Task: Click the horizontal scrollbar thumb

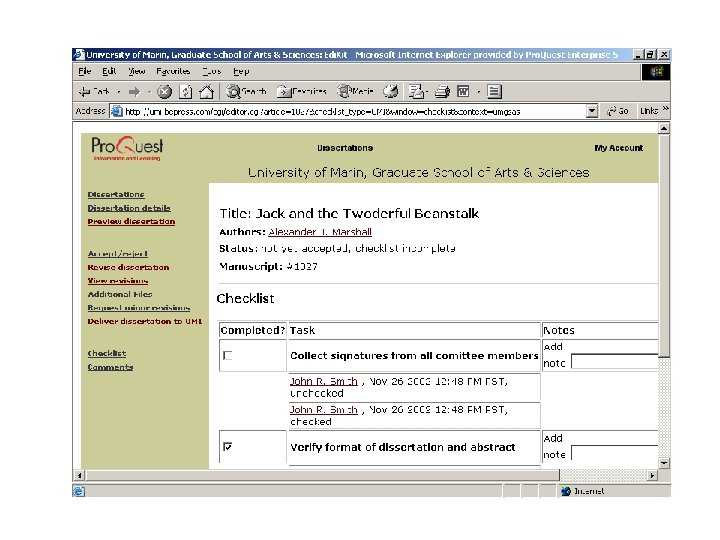Action: click(x=322, y=475)
